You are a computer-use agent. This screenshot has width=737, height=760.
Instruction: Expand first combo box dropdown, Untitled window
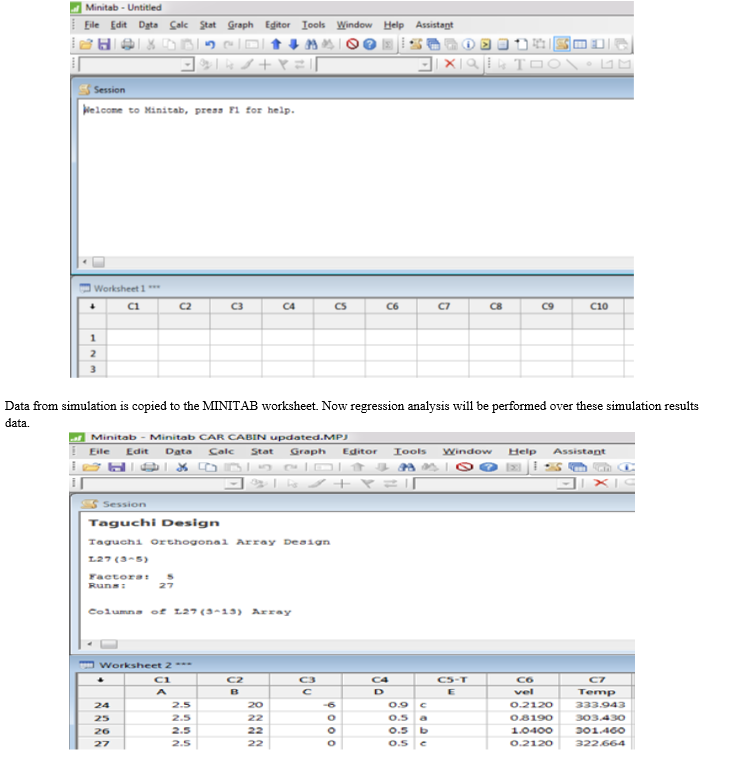click(187, 64)
